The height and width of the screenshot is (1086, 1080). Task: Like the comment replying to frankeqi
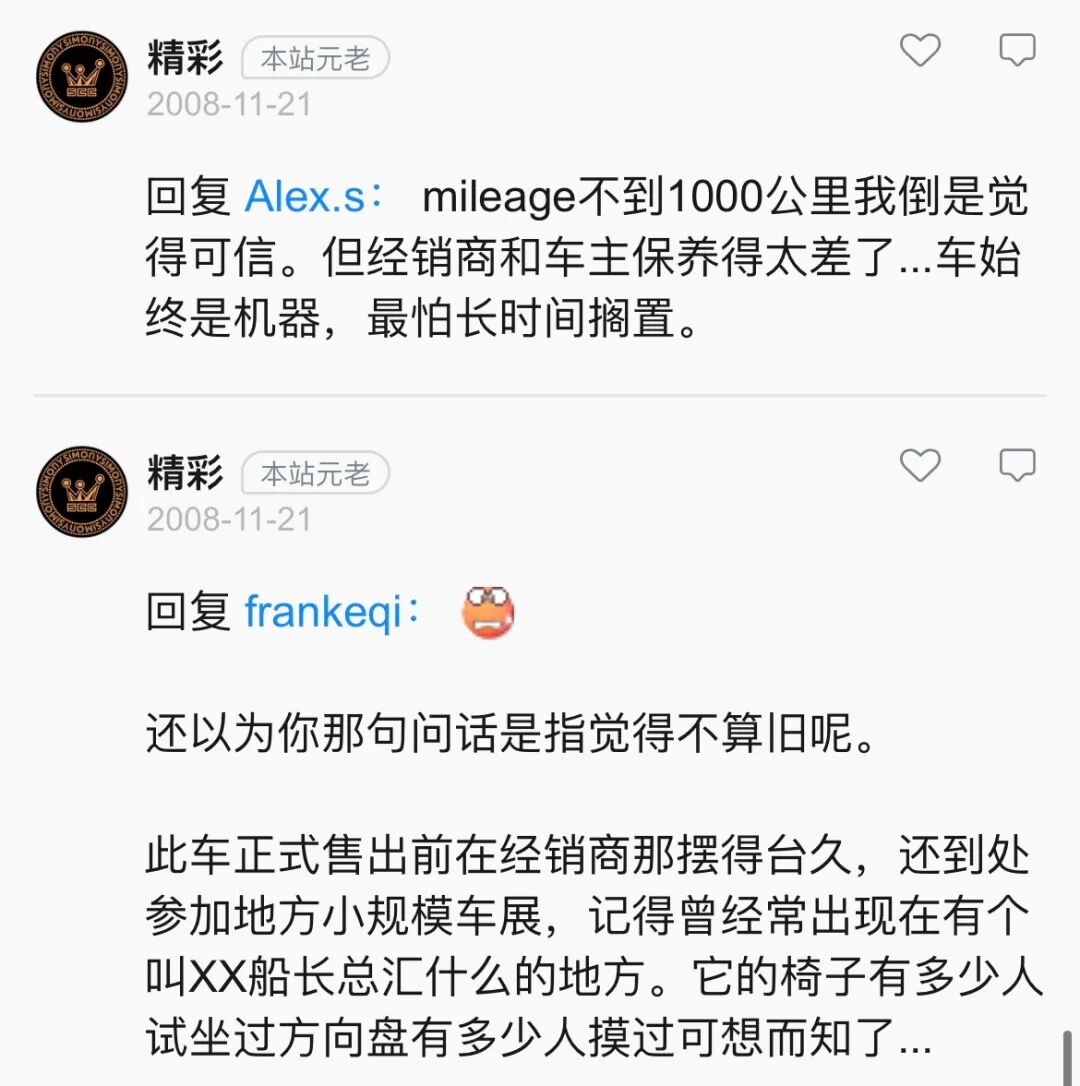pyautogui.click(x=920, y=464)
